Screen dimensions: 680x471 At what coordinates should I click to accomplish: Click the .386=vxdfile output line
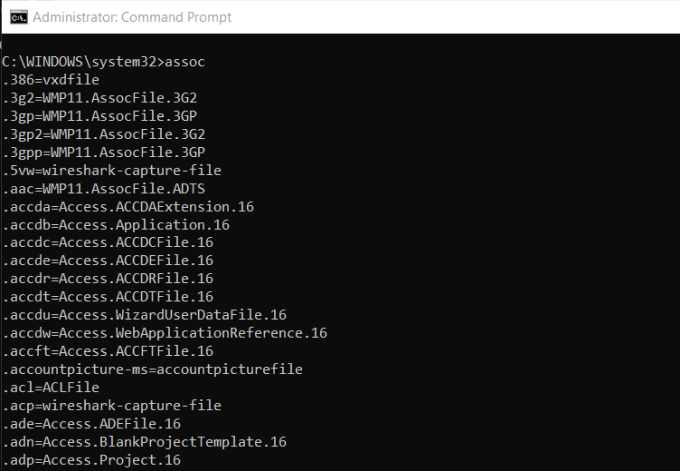point(50,79)
